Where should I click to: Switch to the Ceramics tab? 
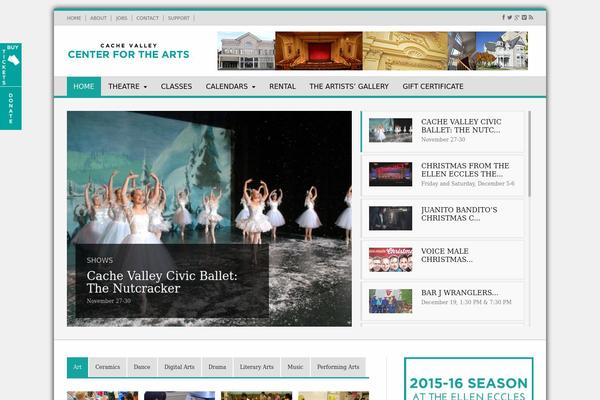[x=108, y=367]
